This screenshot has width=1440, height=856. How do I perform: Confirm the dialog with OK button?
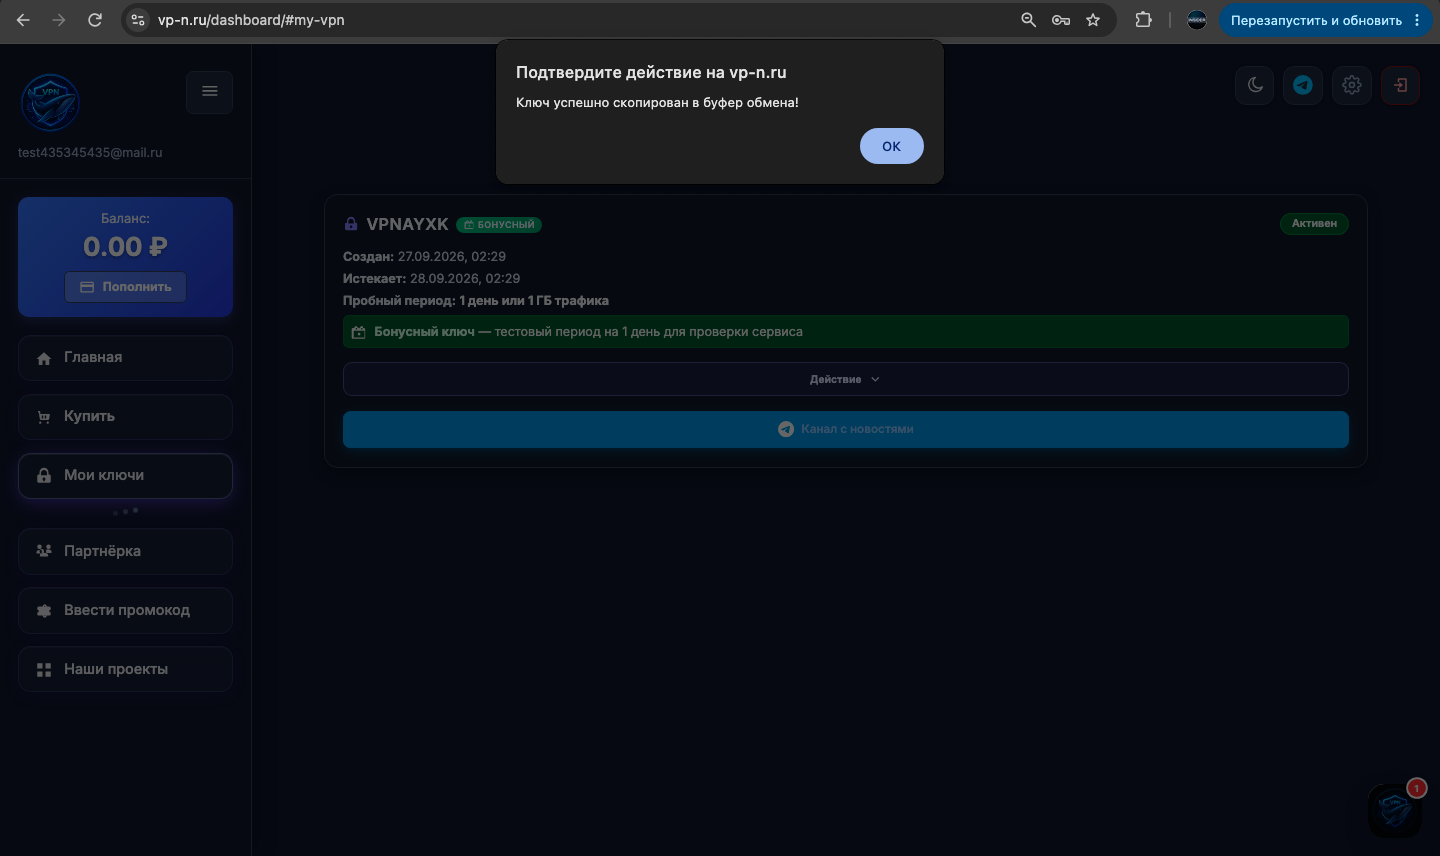click(x=891, y=146)
